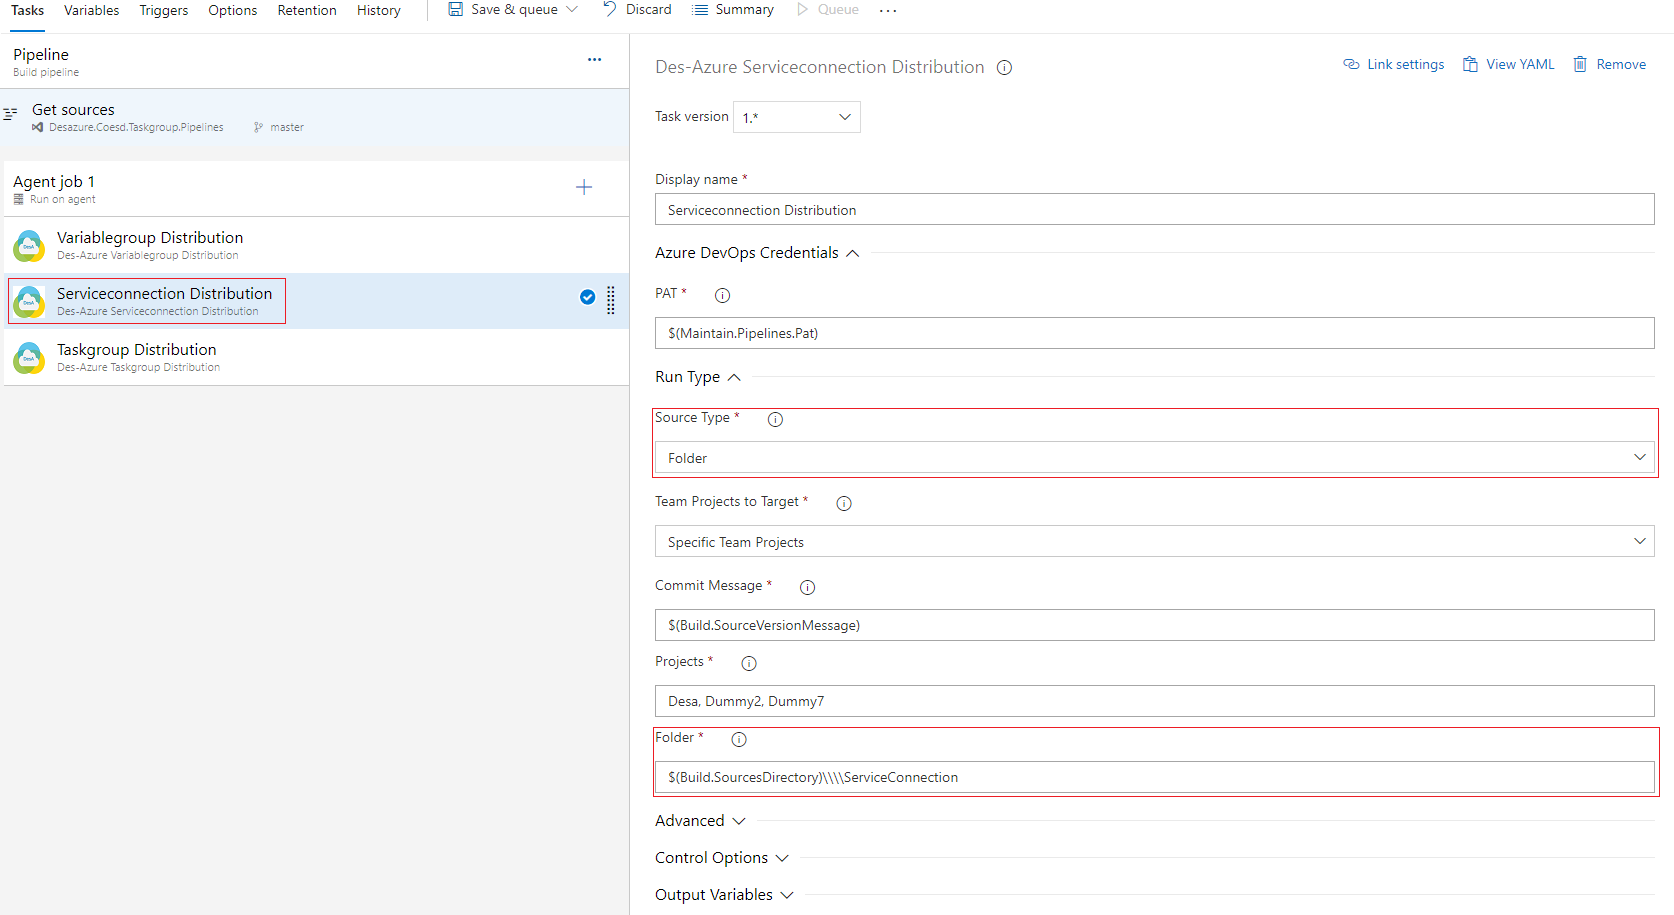Click the Commit Message input field
The height and width of the screenshot is (915, 1674).
(1154, 625)
